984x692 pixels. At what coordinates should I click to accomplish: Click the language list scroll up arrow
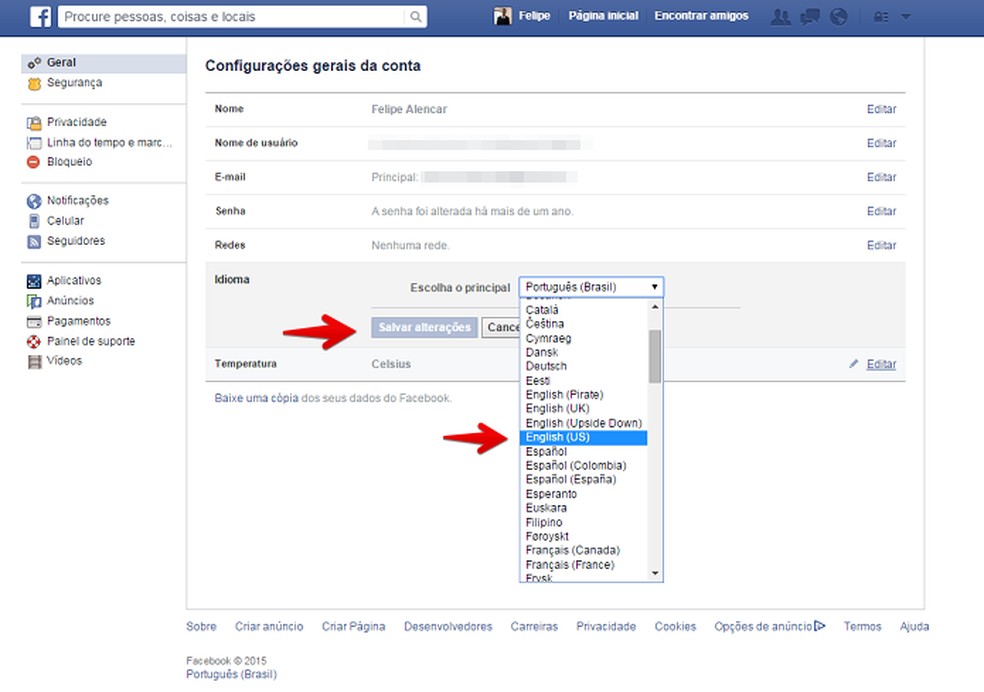(x=655, y=307)
